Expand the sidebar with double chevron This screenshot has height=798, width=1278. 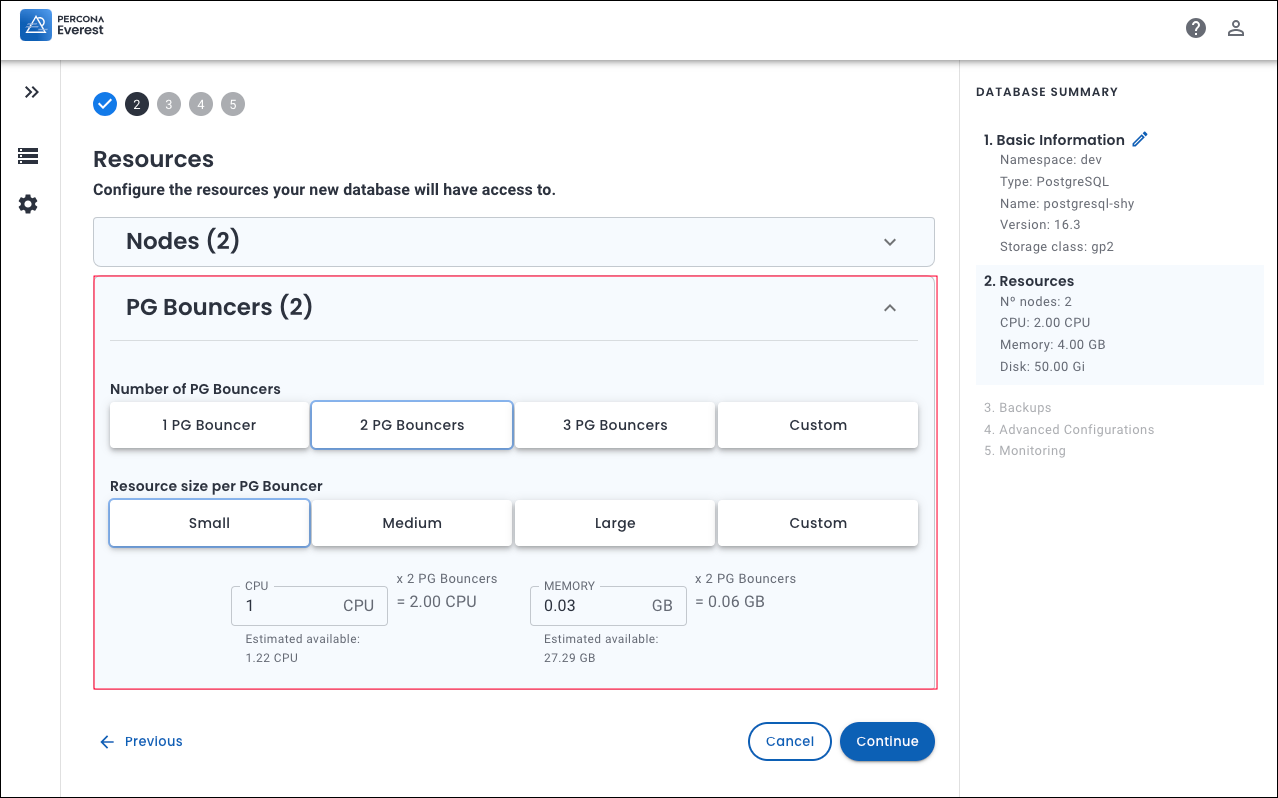pyautogui.click(x=32, y=92)
